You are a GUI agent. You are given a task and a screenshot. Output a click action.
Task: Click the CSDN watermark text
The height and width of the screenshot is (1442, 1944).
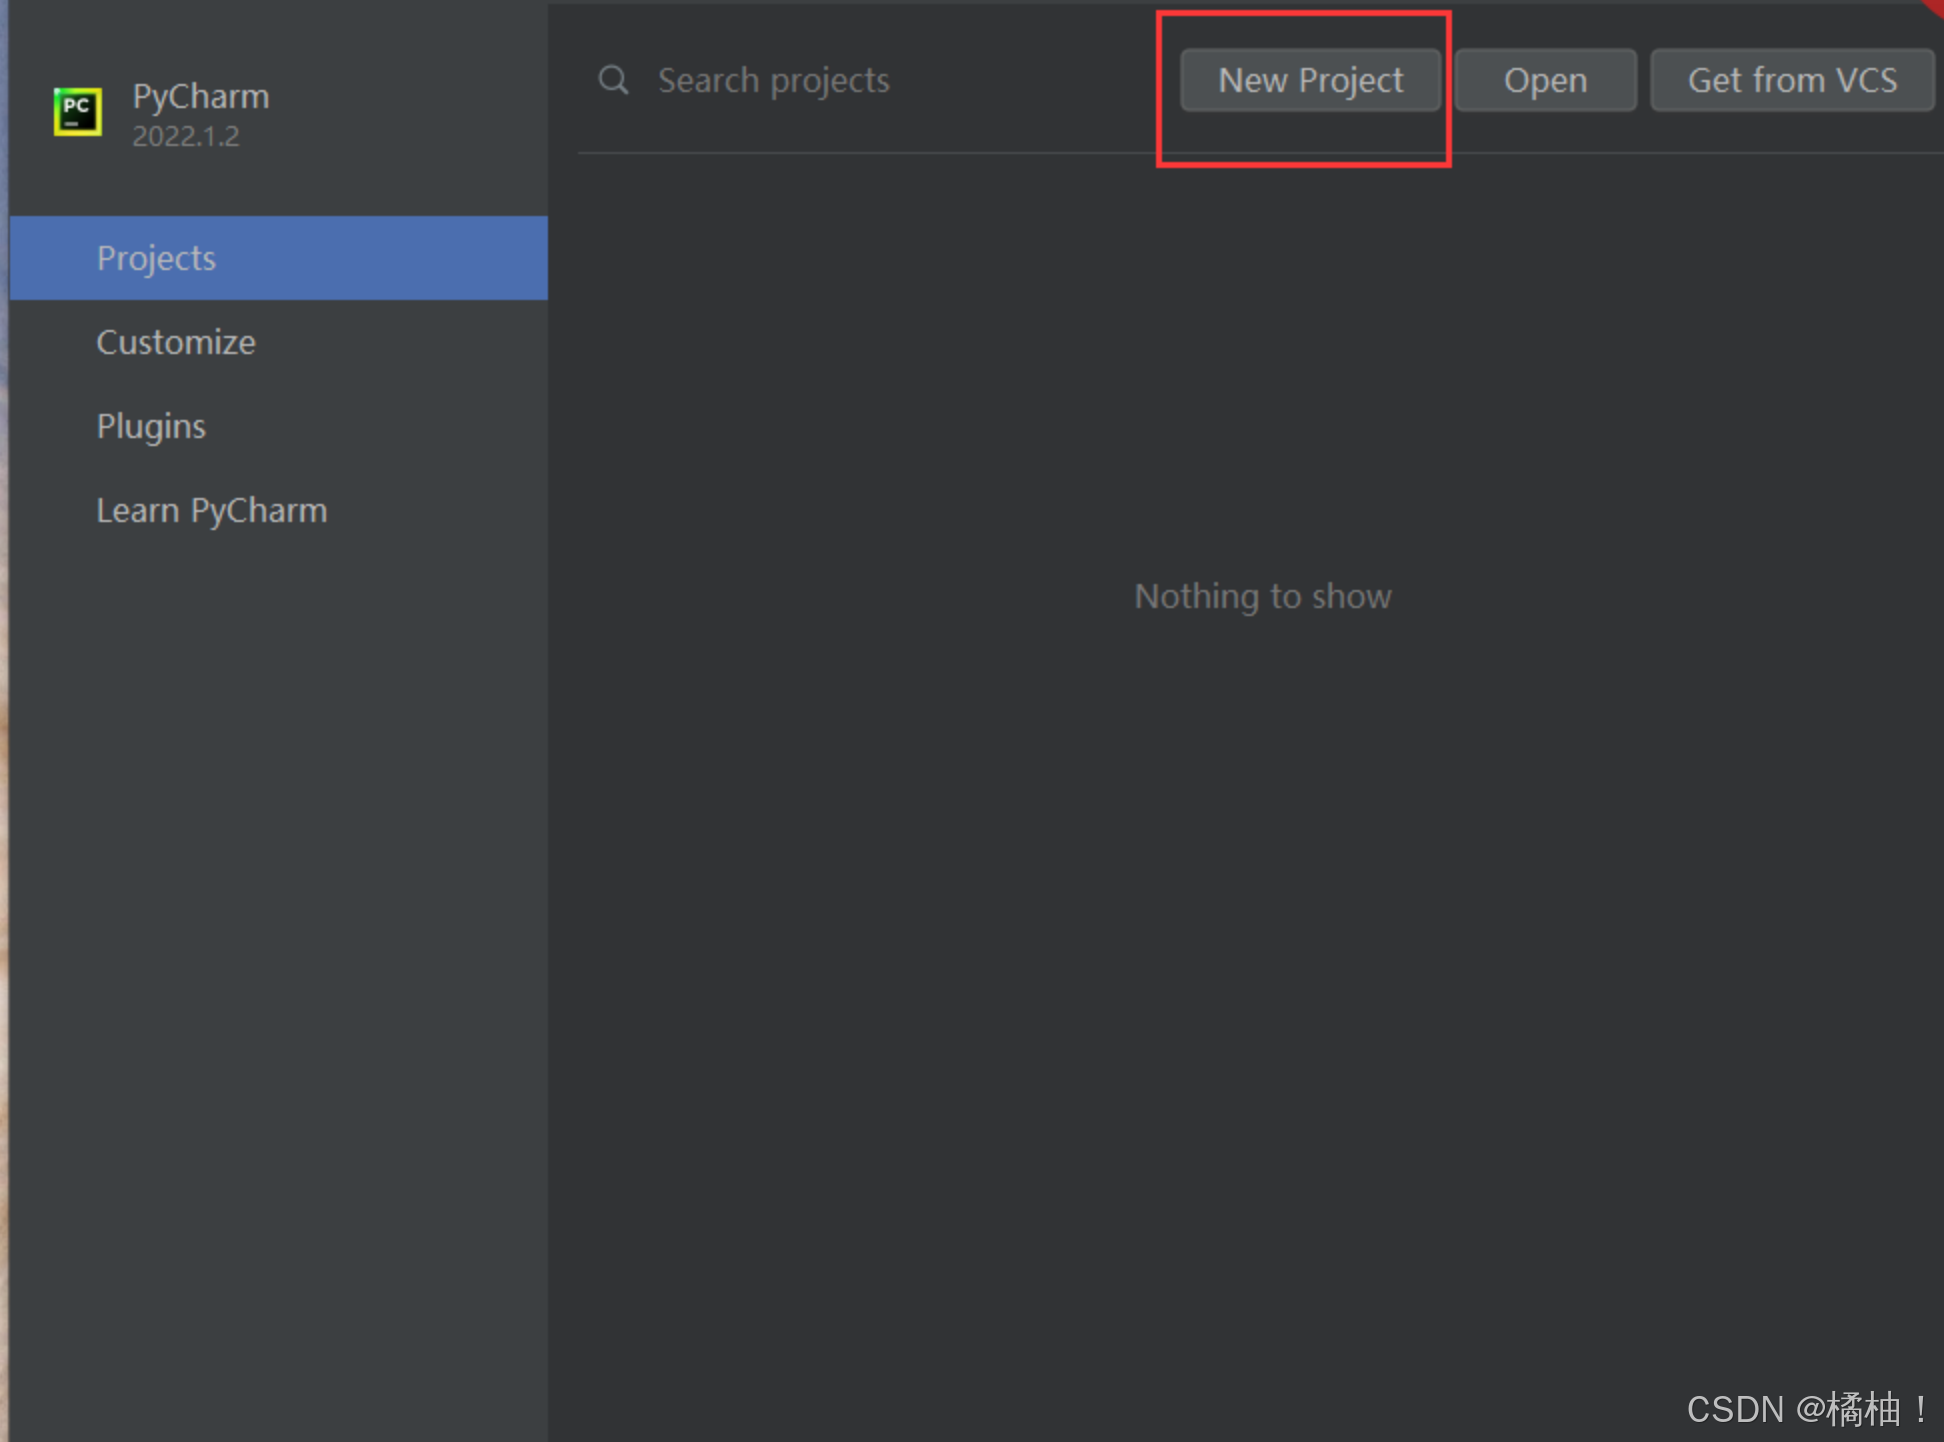click(1806, 1408)
